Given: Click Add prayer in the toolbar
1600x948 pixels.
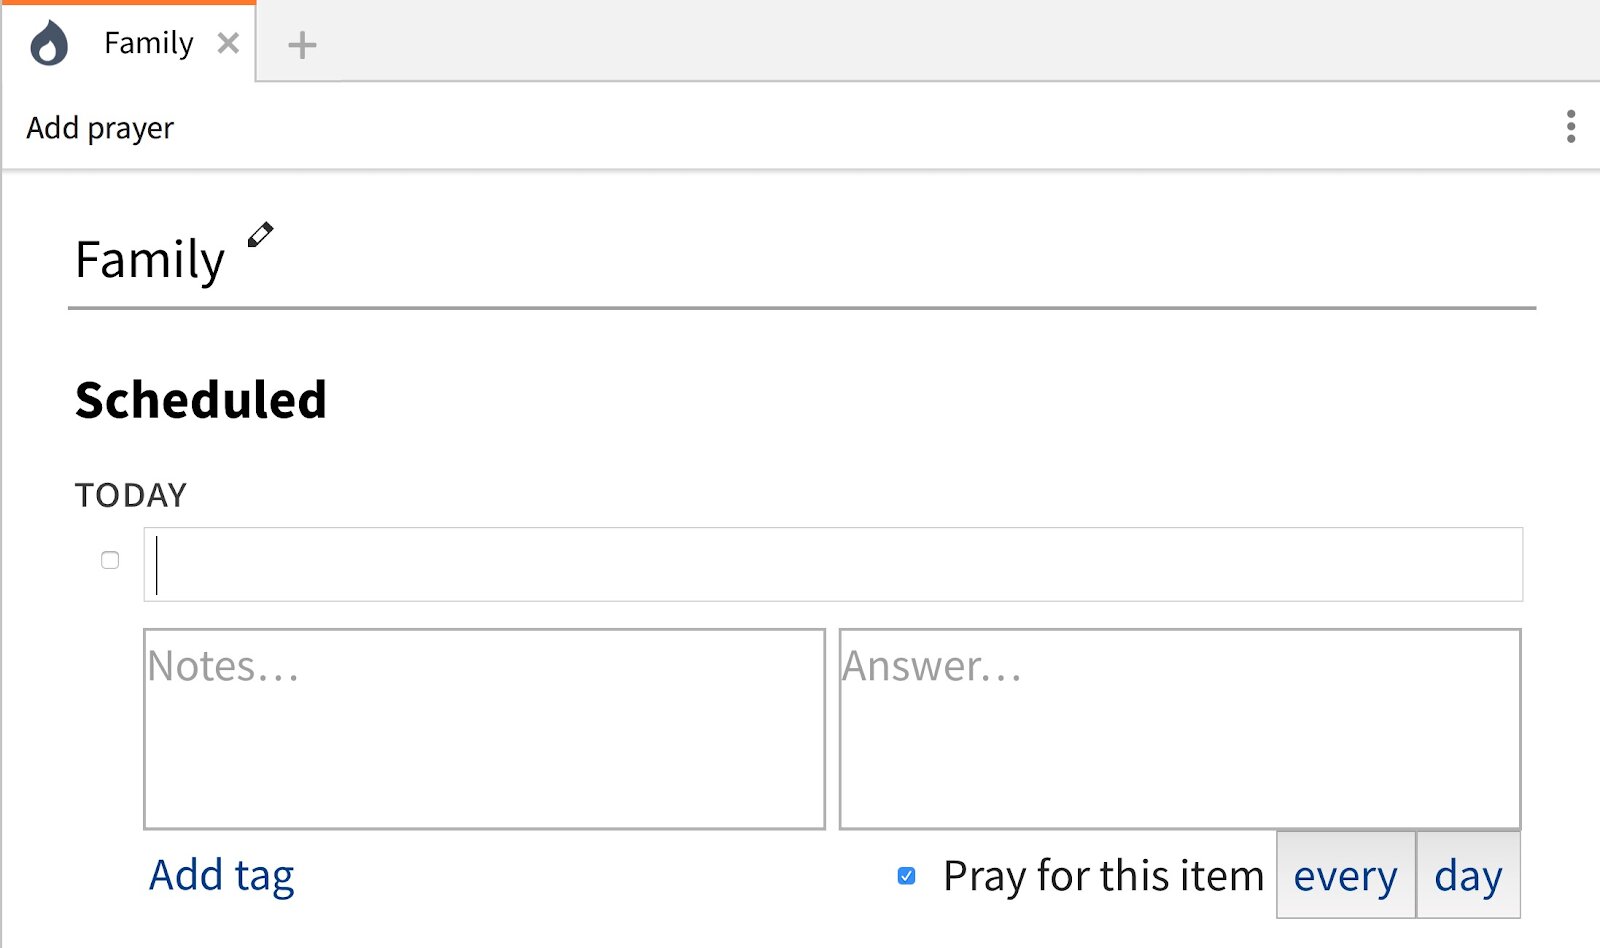Looking at the screenshot, I should click(100, 128).
